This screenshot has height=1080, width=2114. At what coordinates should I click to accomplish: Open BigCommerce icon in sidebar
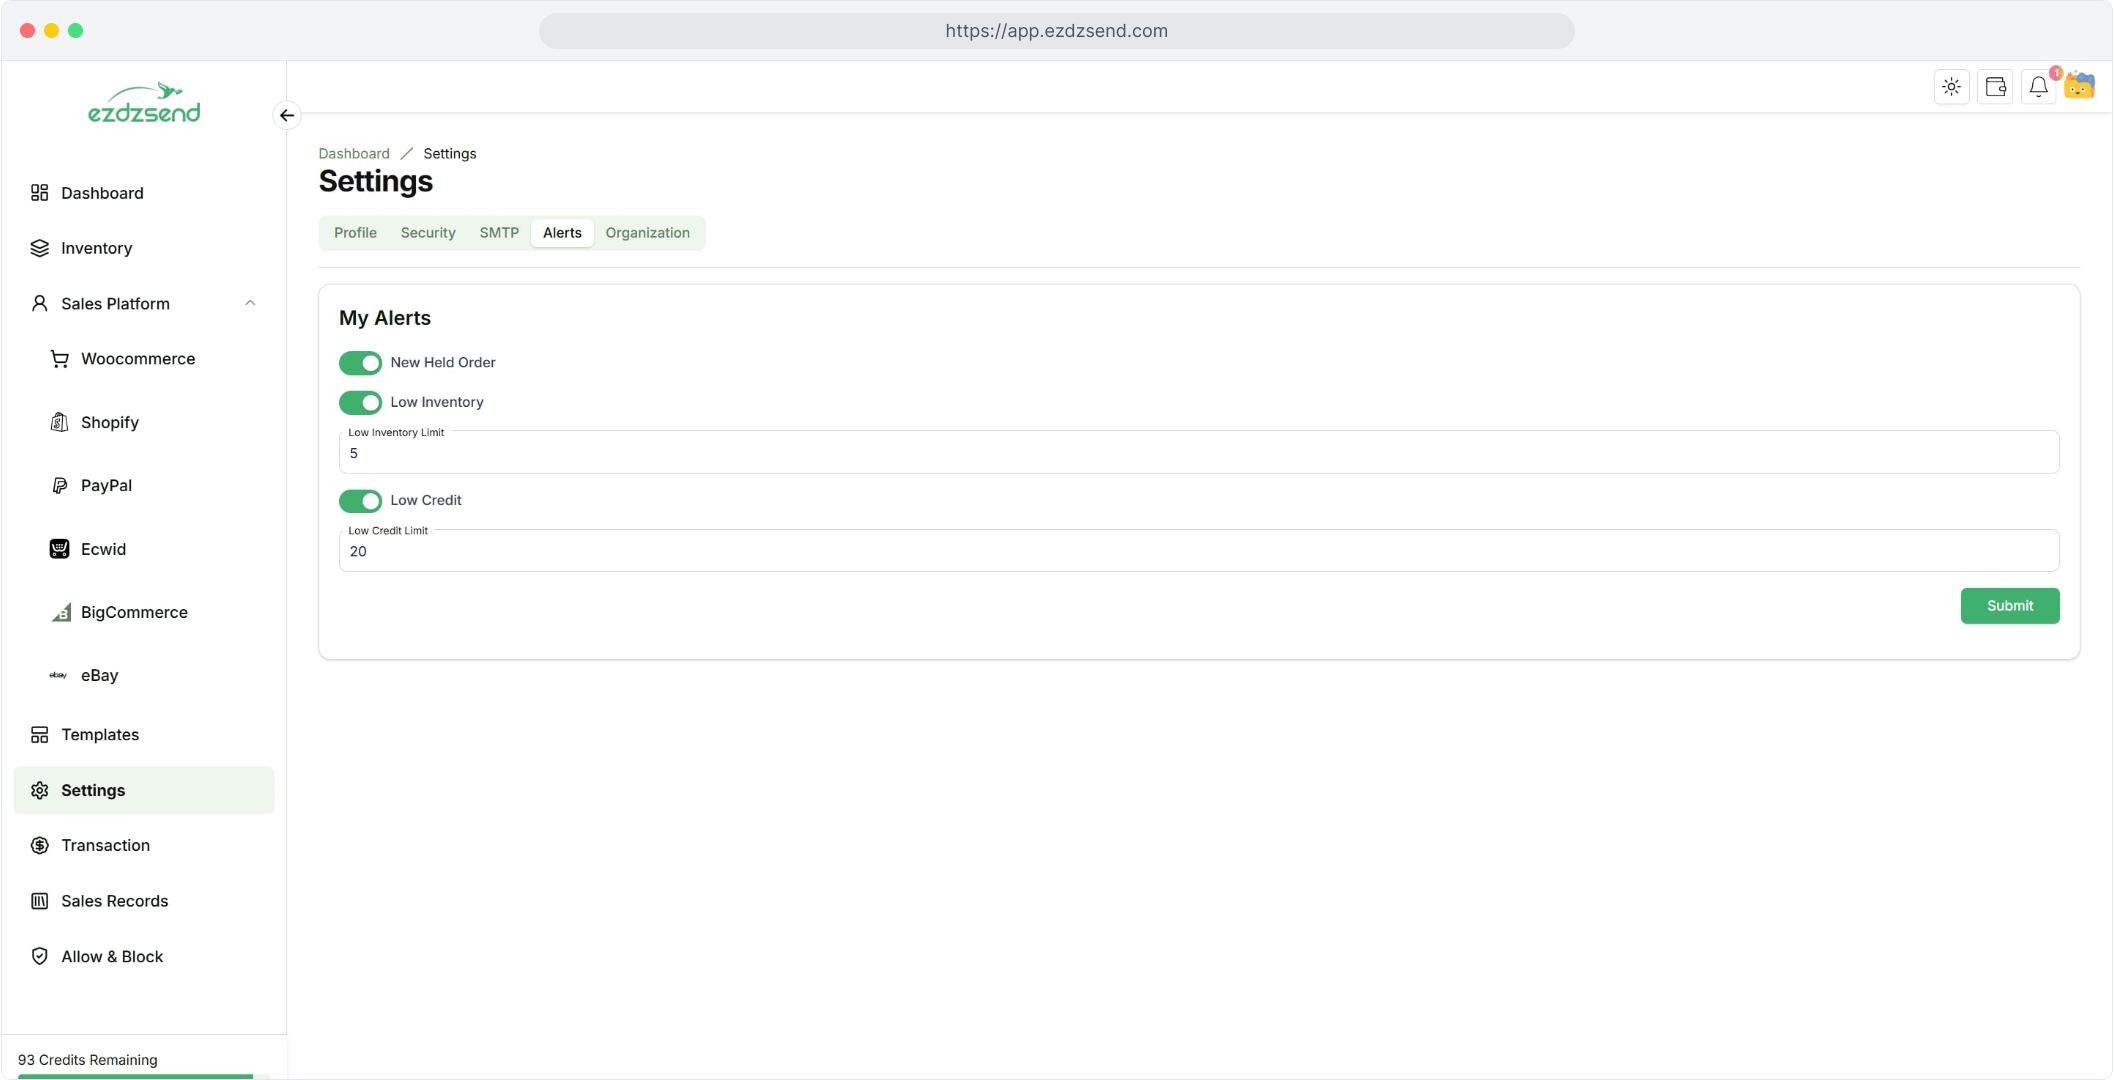pos(60,612)
